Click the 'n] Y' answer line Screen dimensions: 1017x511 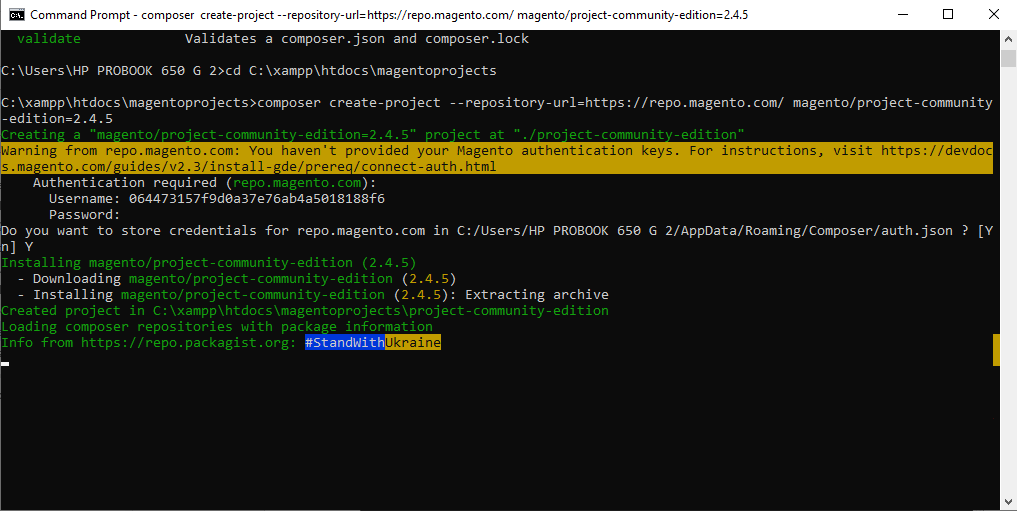coord(18,246)
